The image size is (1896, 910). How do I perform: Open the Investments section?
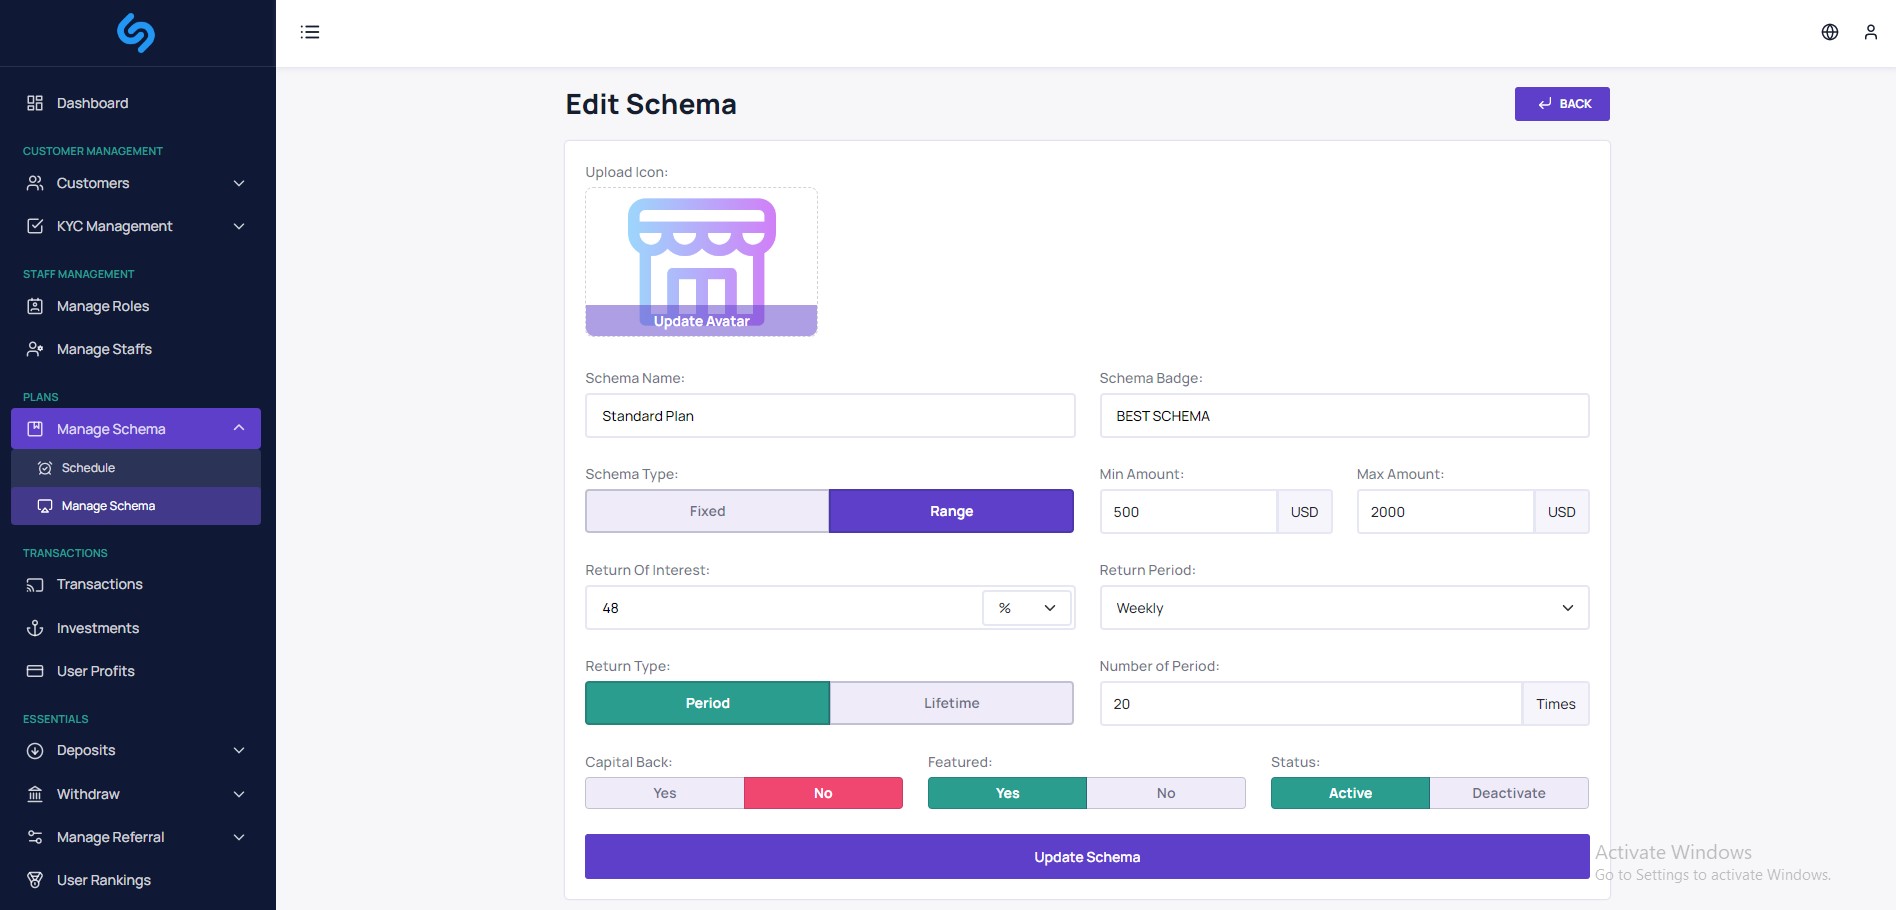(97, 628)
